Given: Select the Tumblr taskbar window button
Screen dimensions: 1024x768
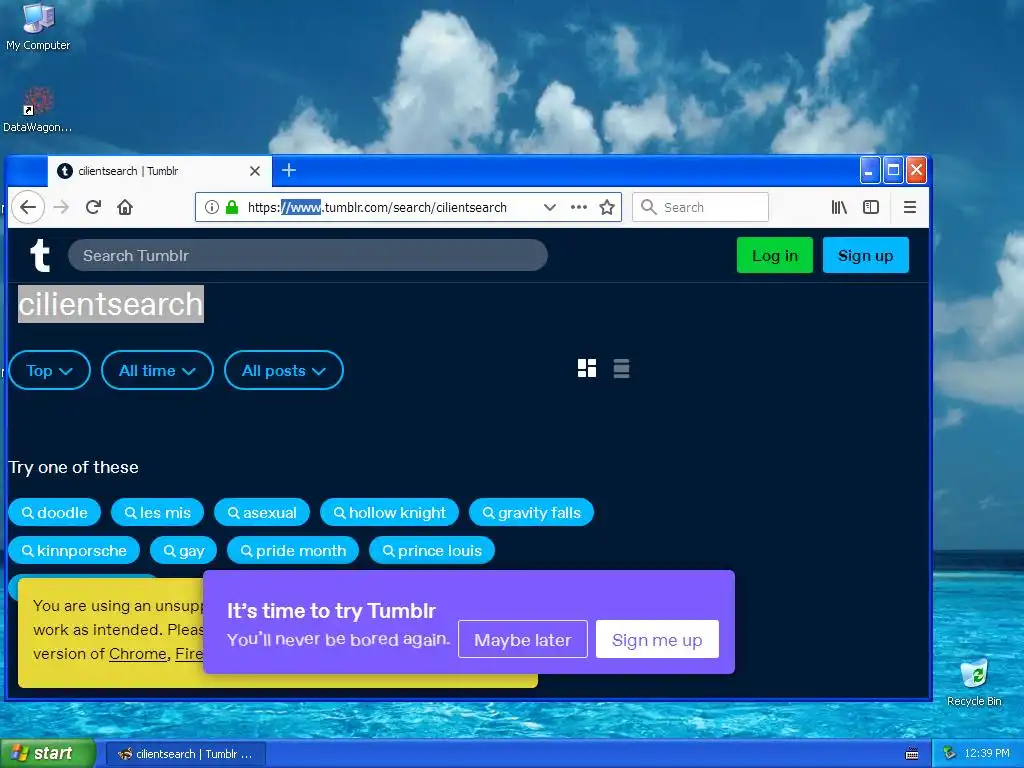Looking at the screenshot, I should click(185, 754).
